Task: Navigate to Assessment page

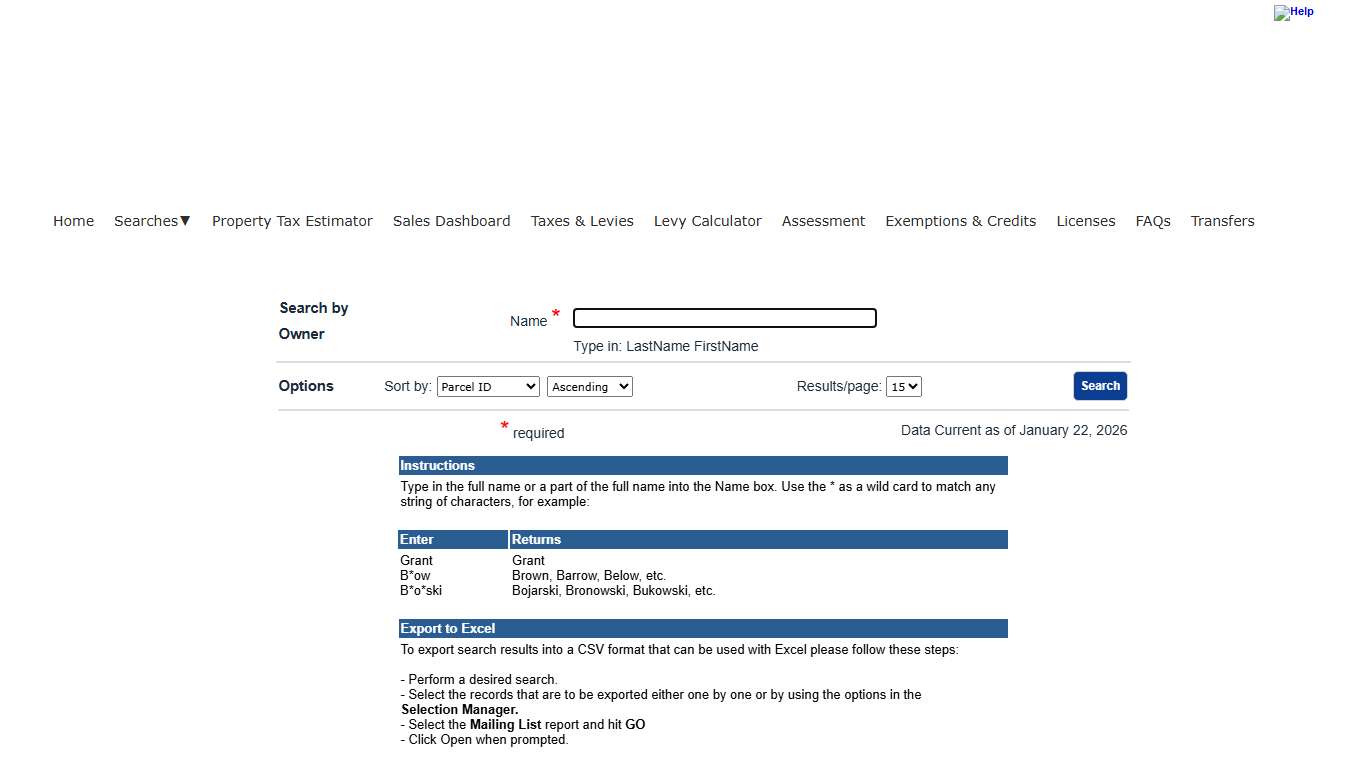Action: coord(823,221)
